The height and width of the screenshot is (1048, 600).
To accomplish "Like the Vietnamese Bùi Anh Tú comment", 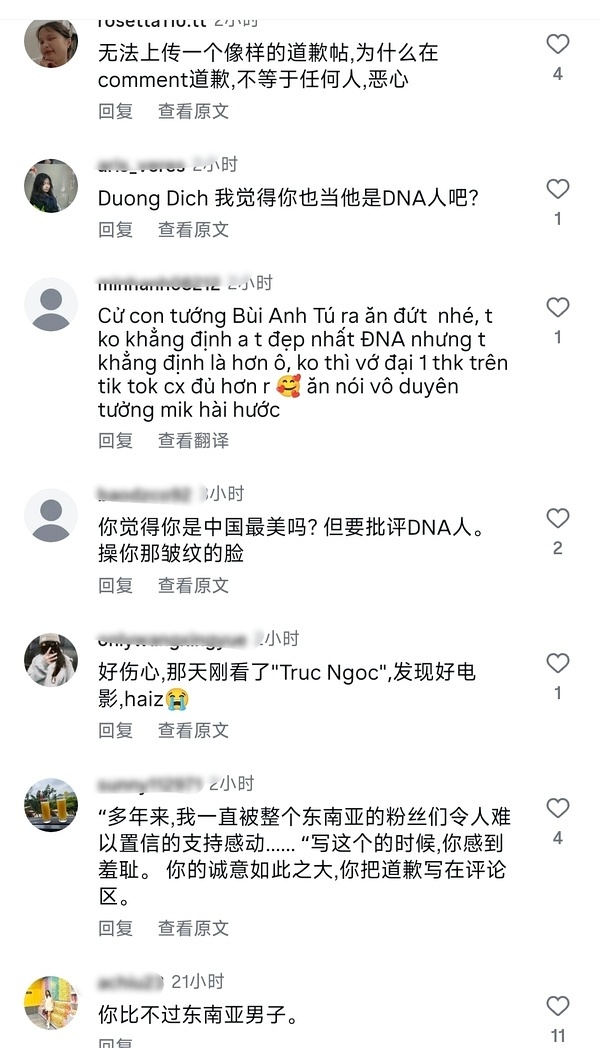I will (557, 307).
